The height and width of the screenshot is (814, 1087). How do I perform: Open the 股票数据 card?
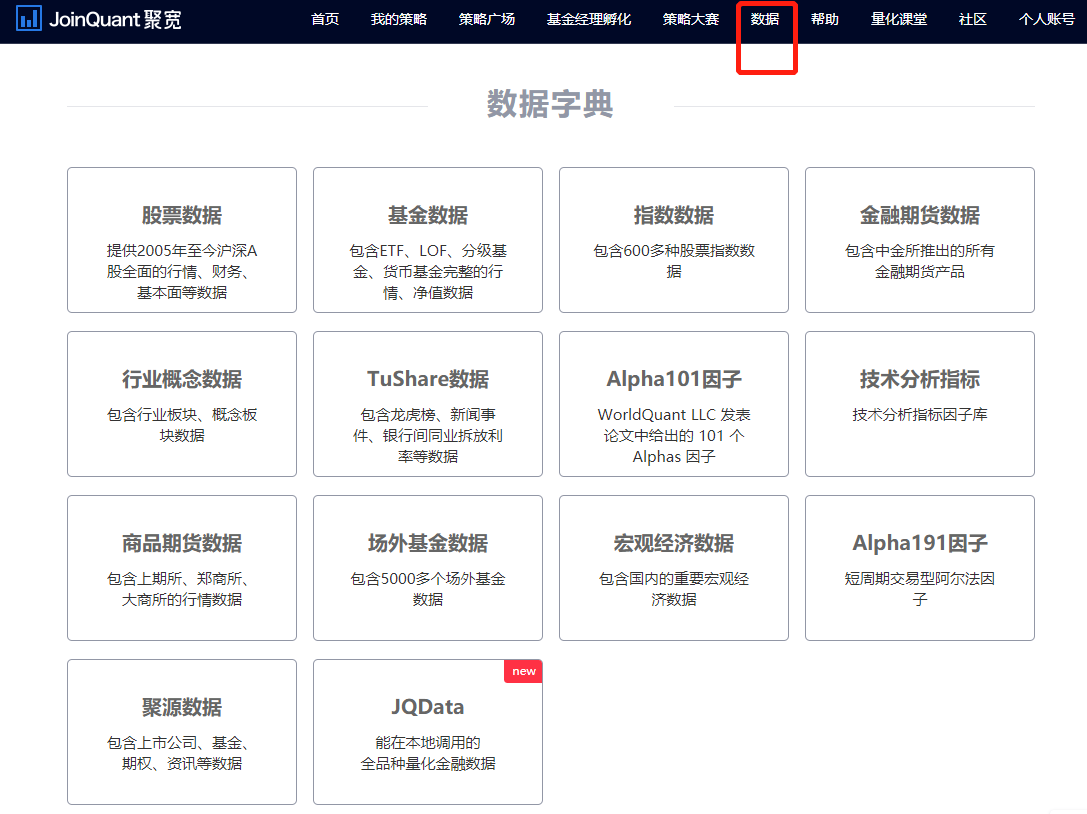[182, 240]
